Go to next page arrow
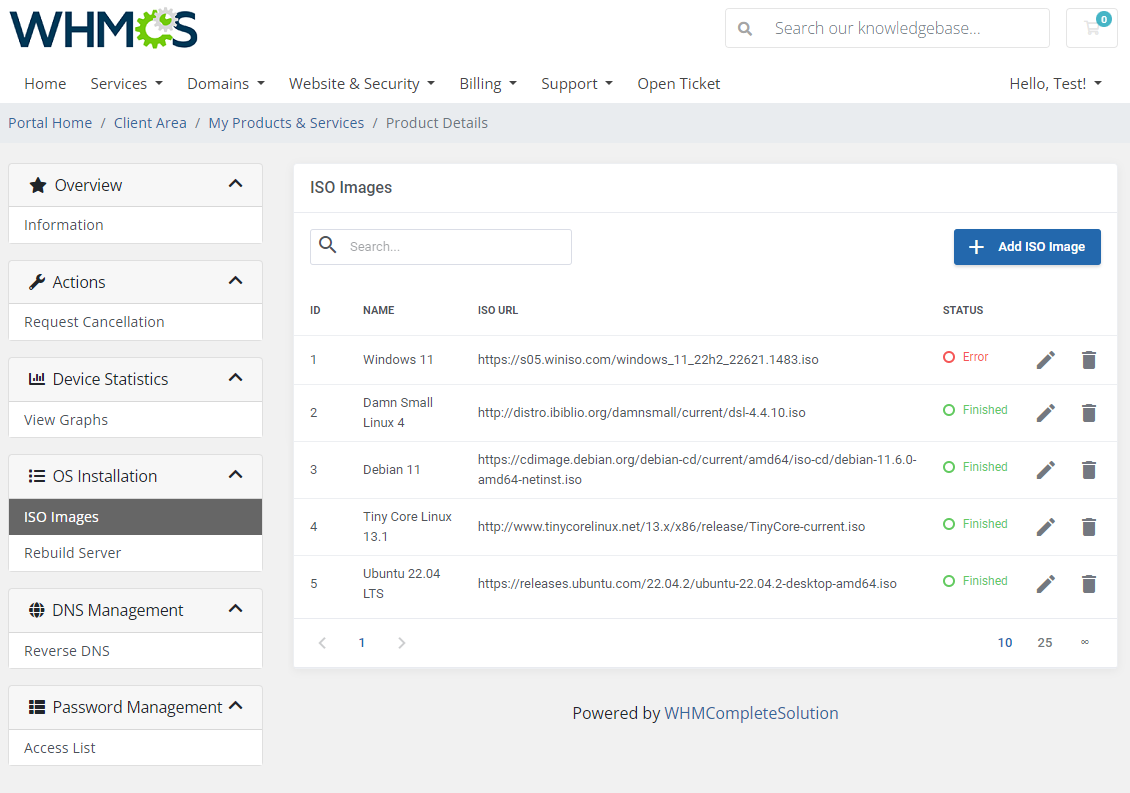 401,643
